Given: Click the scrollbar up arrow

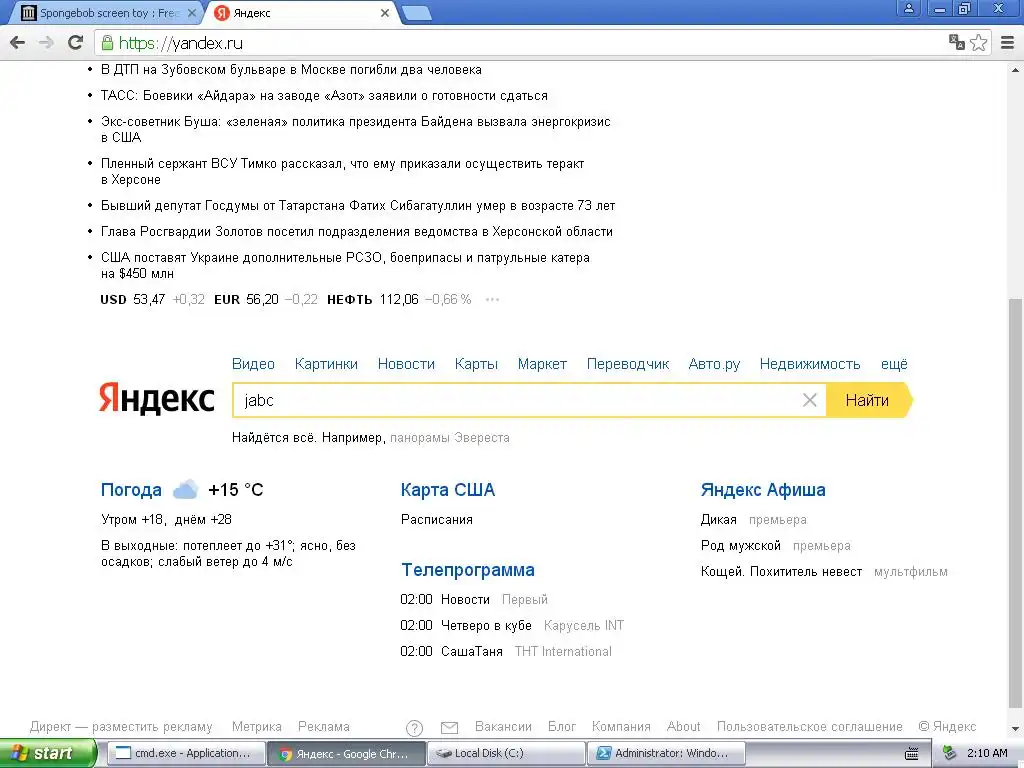Looking at the screenshot, I should (1016, 70).
